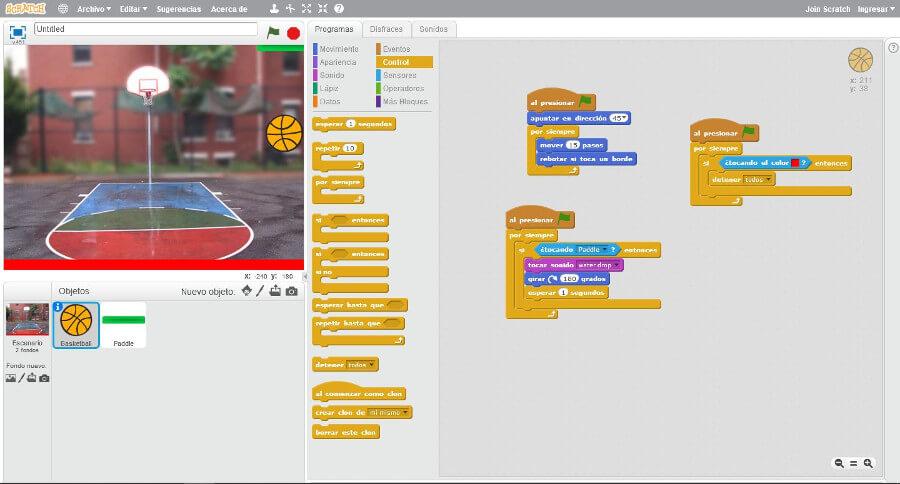
Task: Click count value in repetir block
Action: click(x=350, y=148)
